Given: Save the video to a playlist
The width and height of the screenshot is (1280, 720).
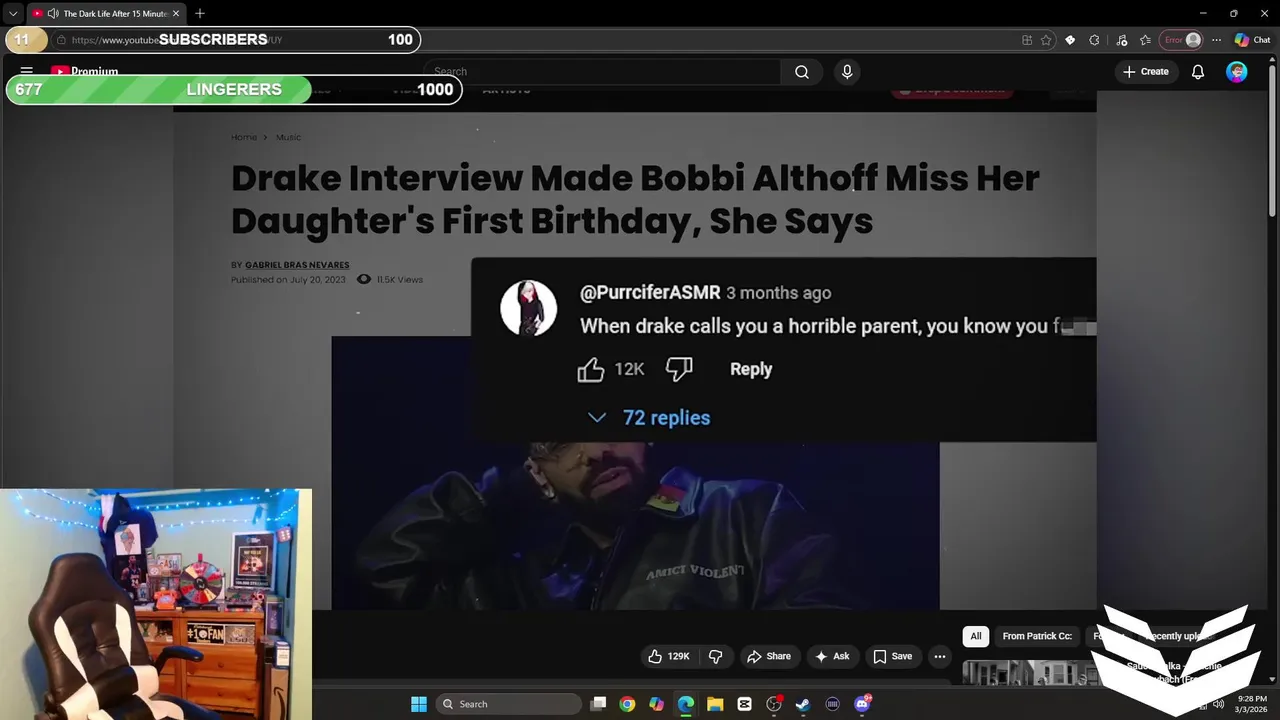Looking at the screenshot, I should click(892, 656).
